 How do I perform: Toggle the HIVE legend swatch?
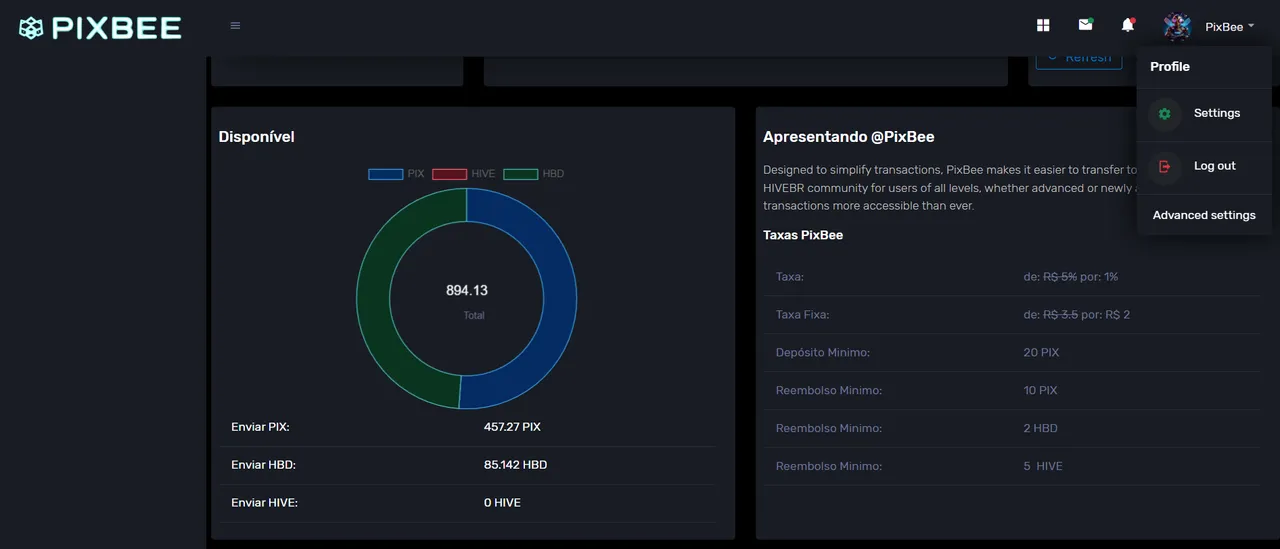(x=450, y=174)
